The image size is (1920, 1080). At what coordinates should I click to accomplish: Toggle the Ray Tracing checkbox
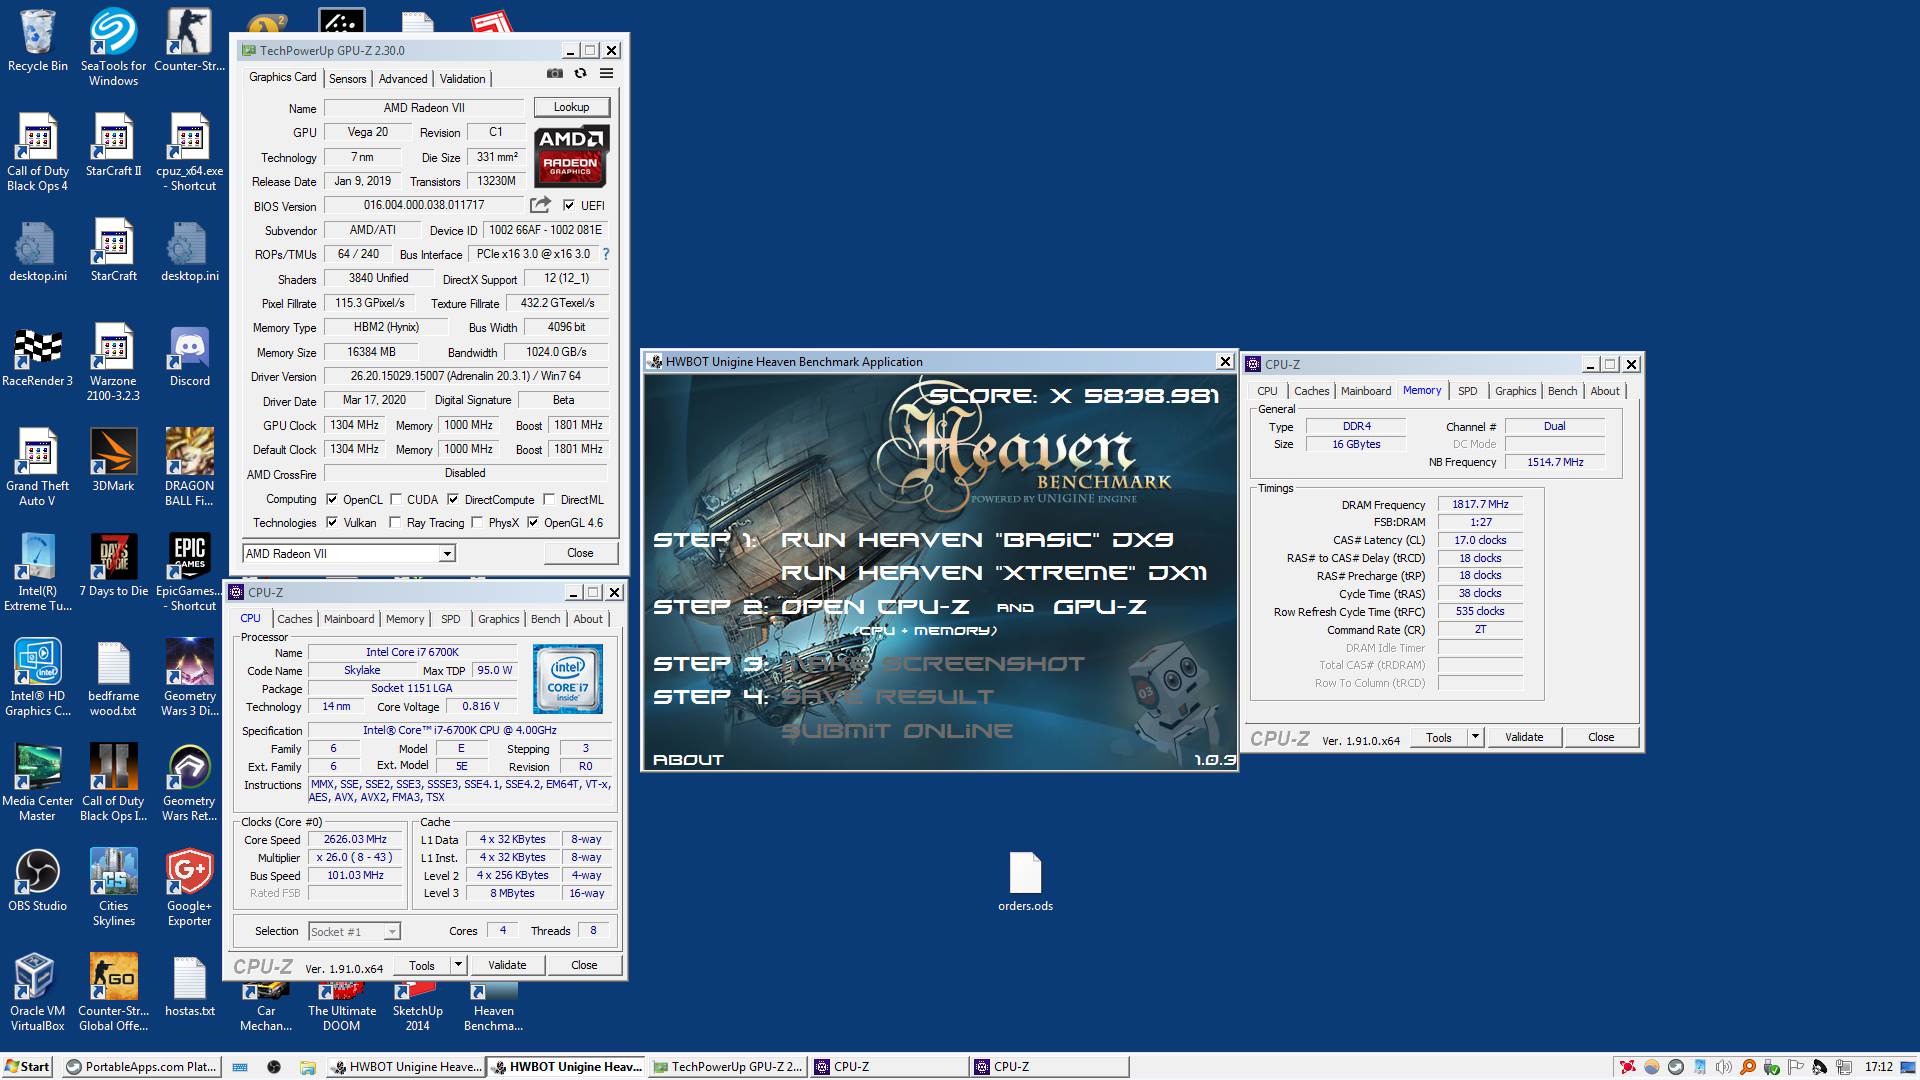395,522
